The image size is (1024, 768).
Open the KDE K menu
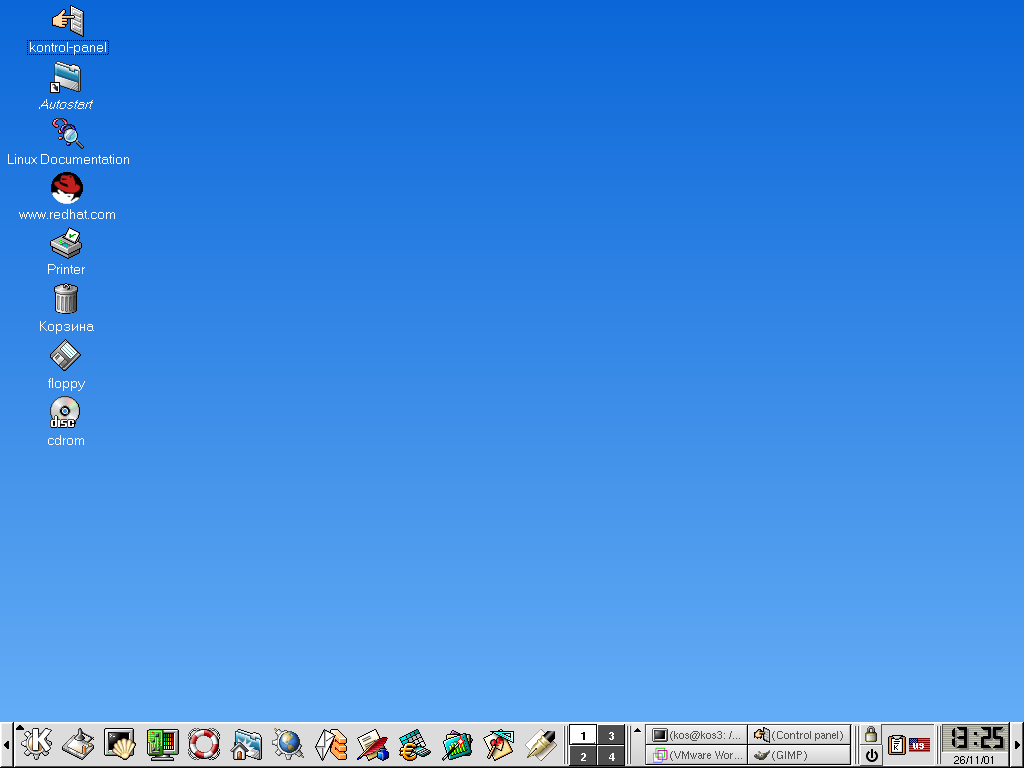[36, 744]
